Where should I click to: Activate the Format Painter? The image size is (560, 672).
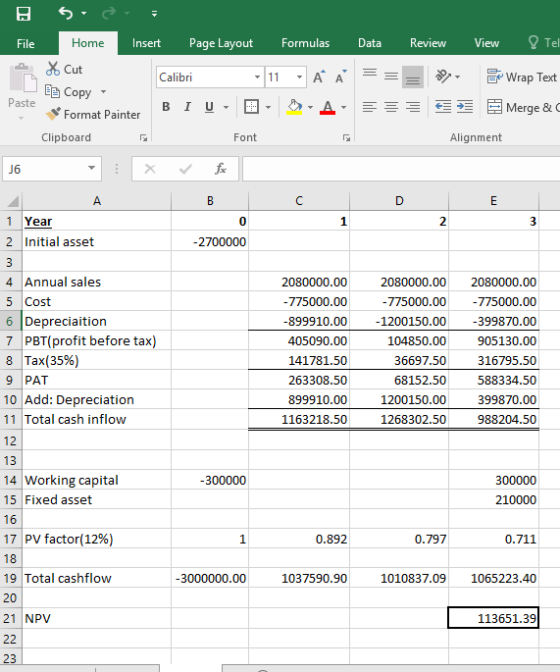click(x=93, y=114)
